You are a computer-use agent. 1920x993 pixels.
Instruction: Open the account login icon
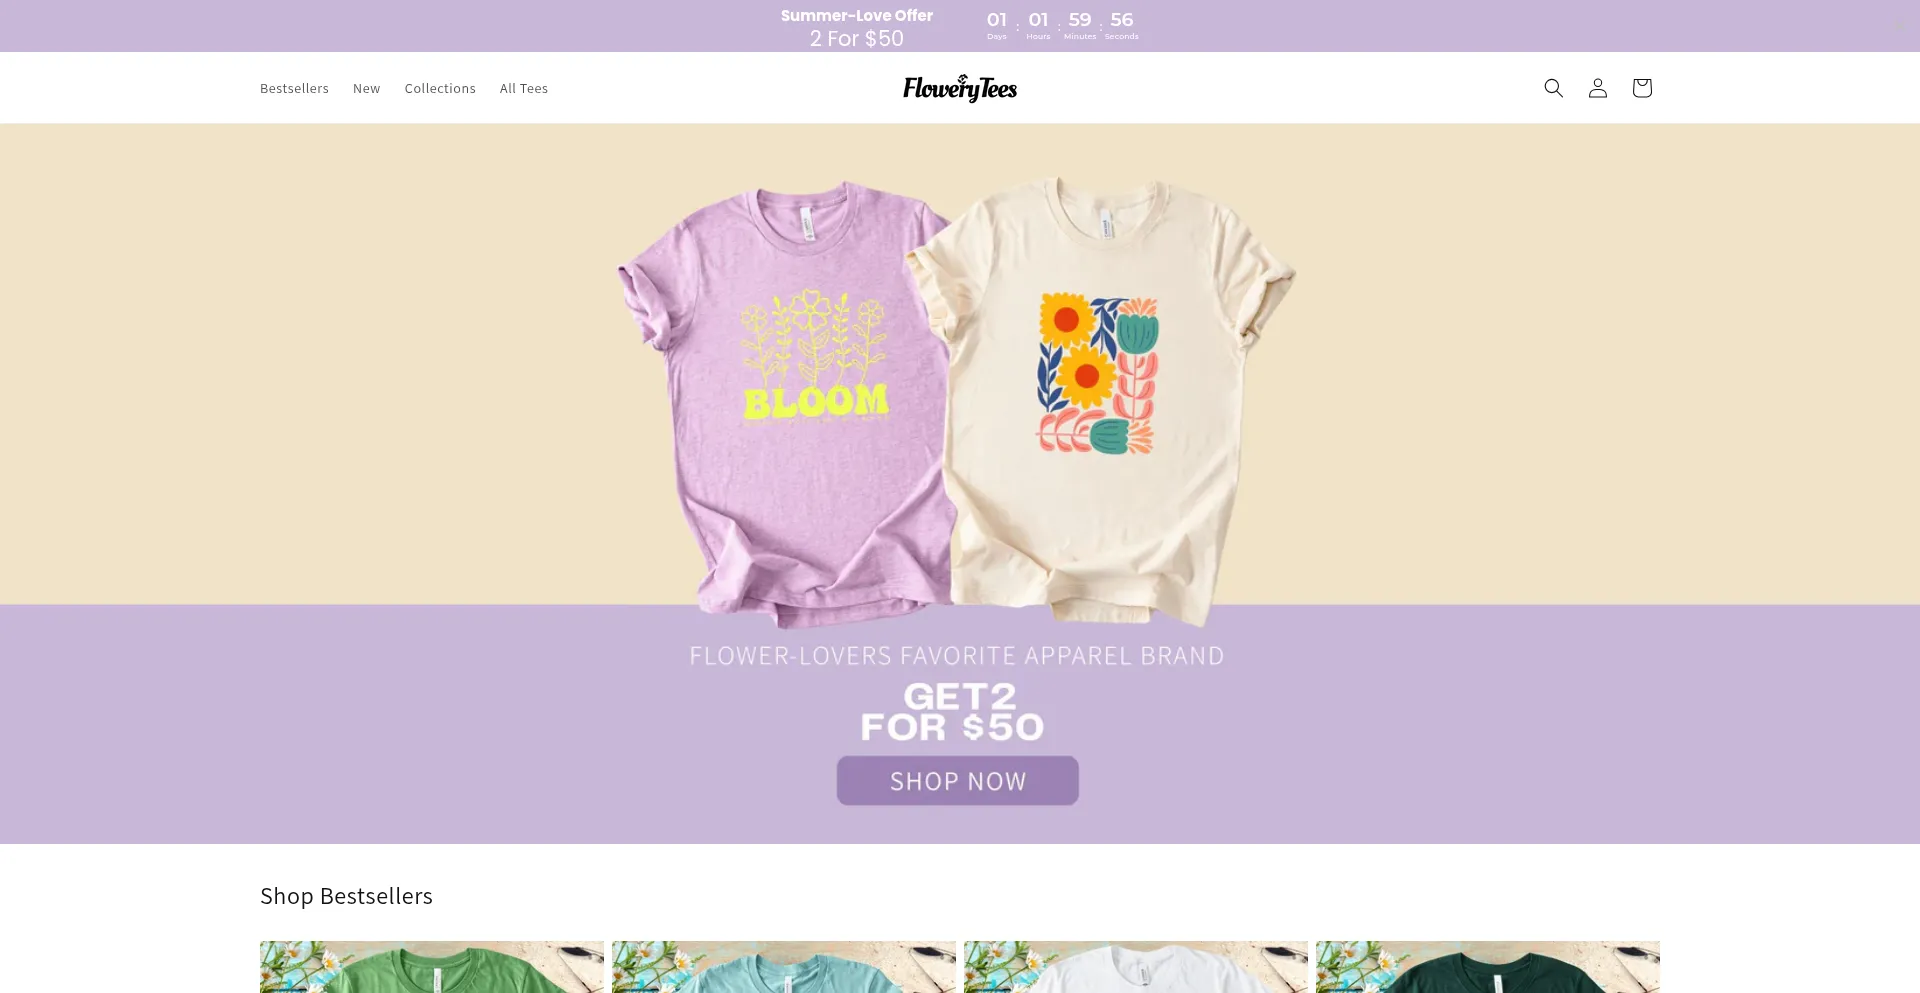point(1598,88)
